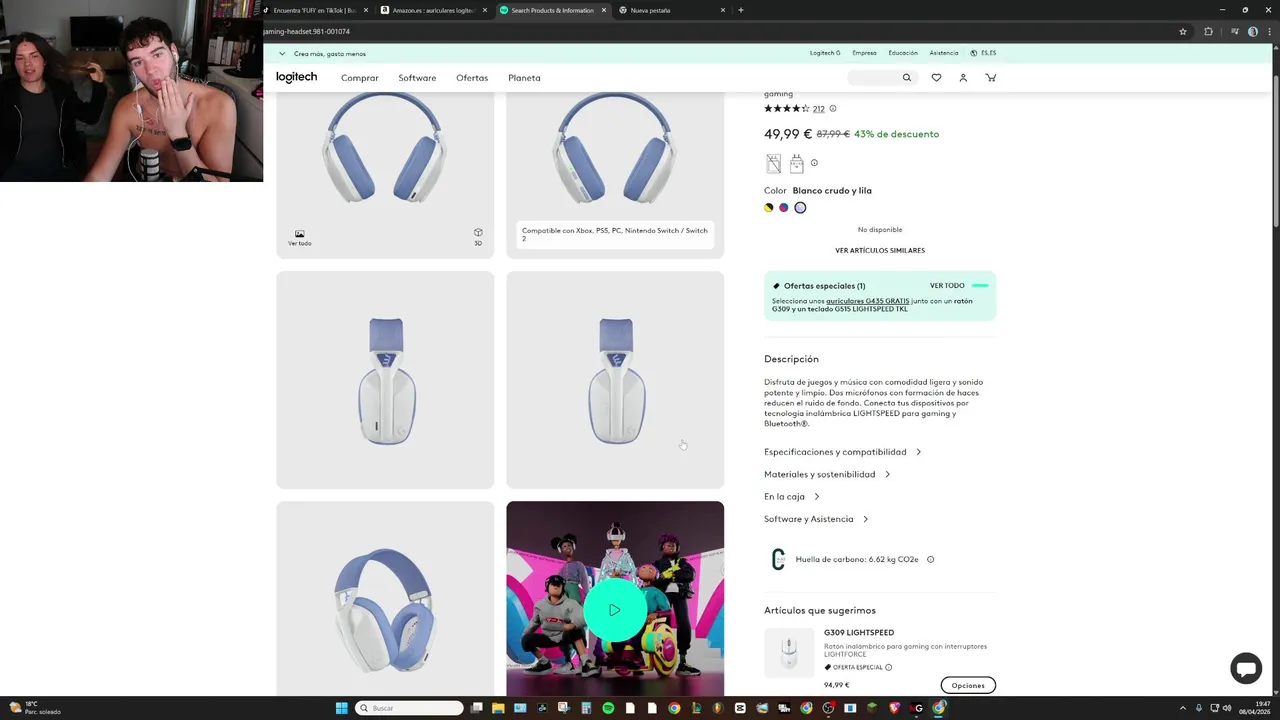The width and height of the screenshot is (1280, 720).
Task: Click the OFERTA ESPECIAL info icon
Action: (888, 667)
